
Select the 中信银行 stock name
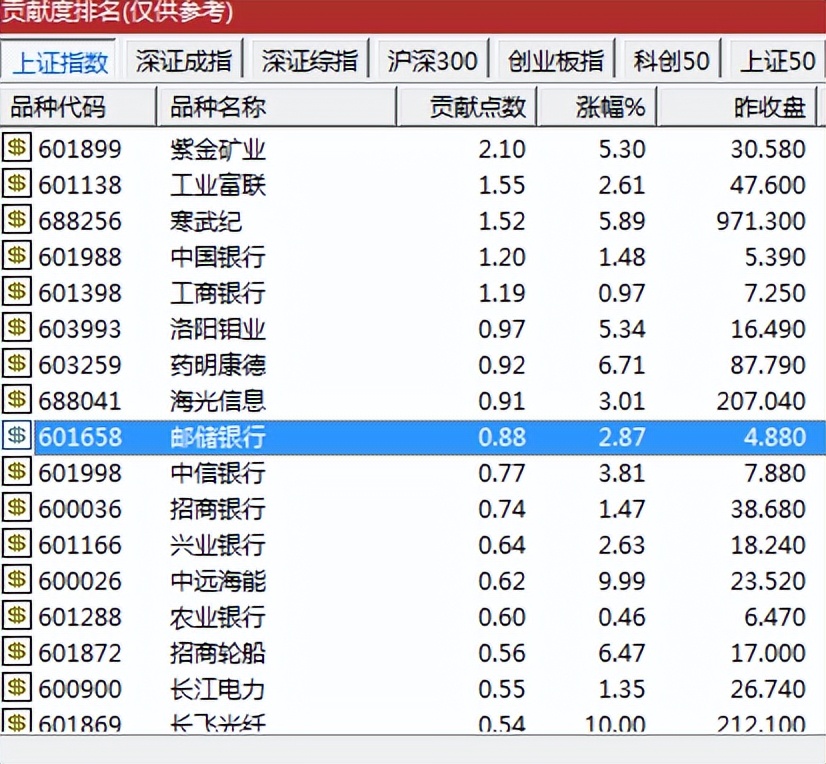[218, 473]
